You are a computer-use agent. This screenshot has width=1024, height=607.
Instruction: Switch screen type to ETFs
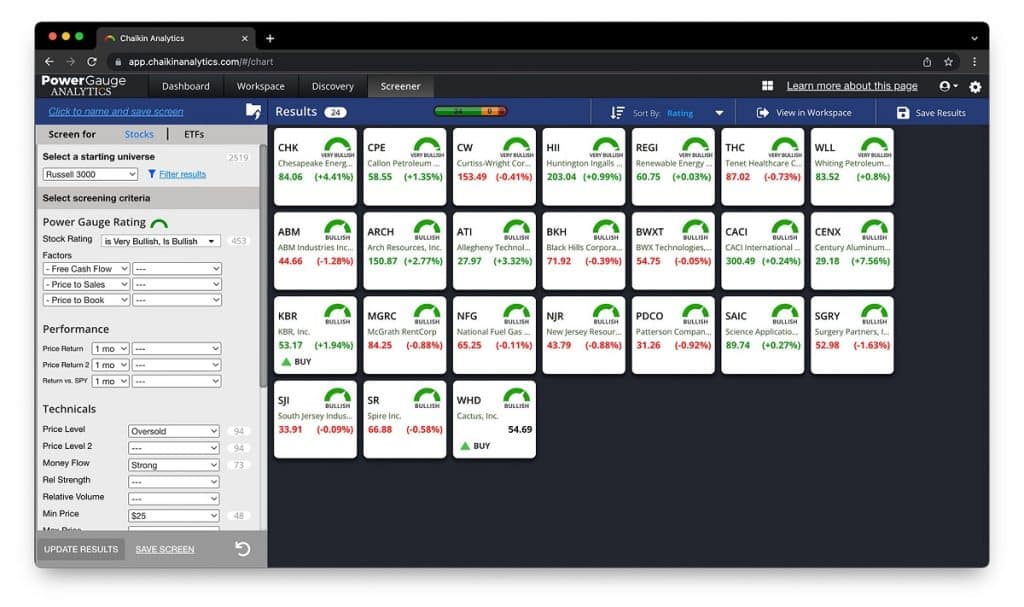(194, 134)
